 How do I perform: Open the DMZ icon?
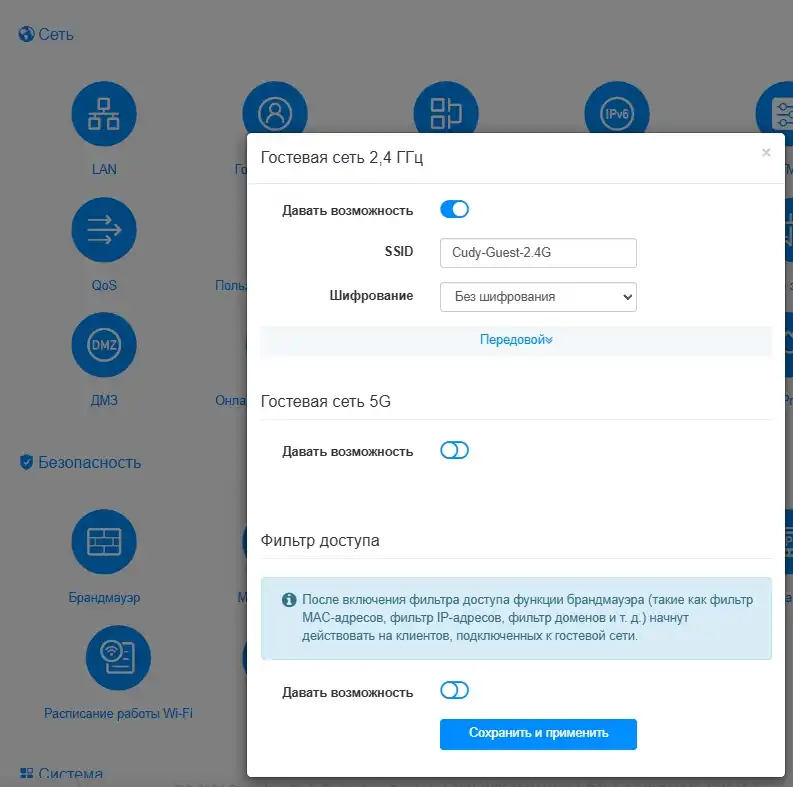tap(104, 345)
